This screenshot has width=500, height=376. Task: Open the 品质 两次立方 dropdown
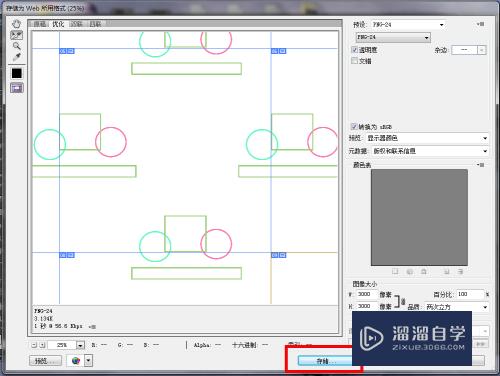click(x=457, y=307)
